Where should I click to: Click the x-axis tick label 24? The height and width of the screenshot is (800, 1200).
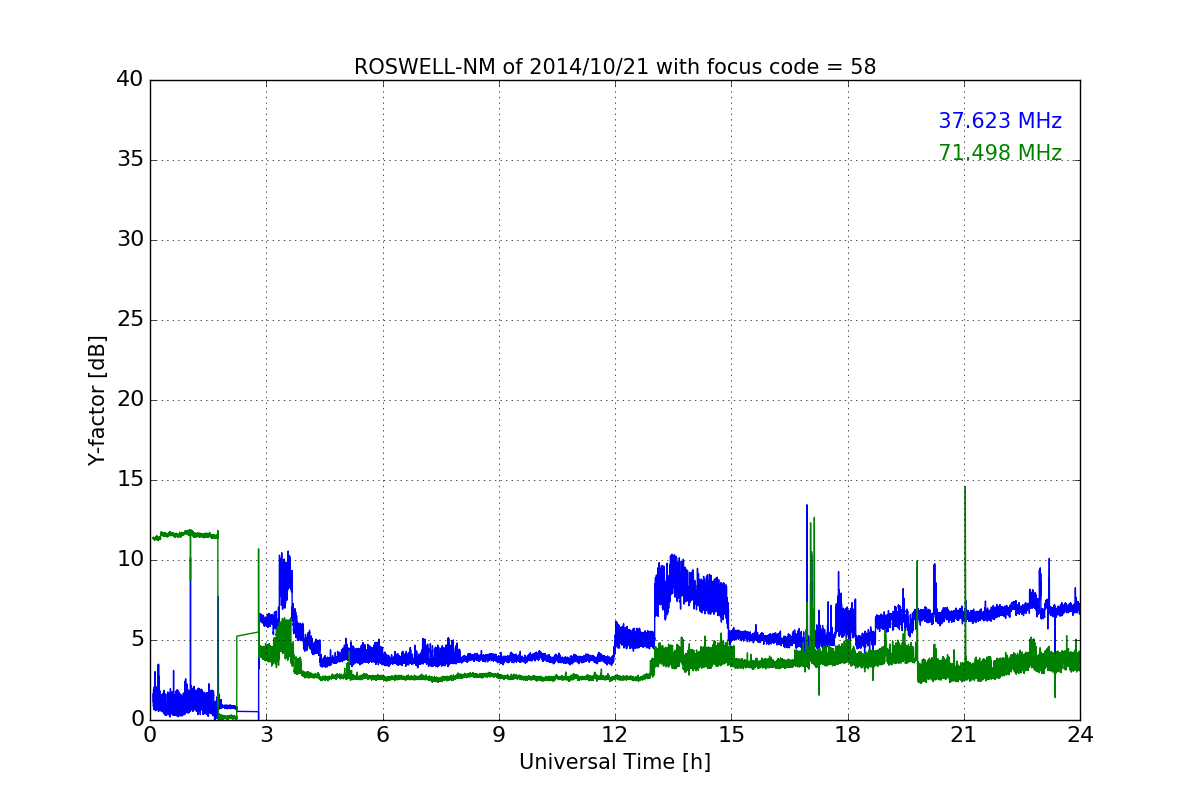pyautogui.click(x=1080, y=735)
